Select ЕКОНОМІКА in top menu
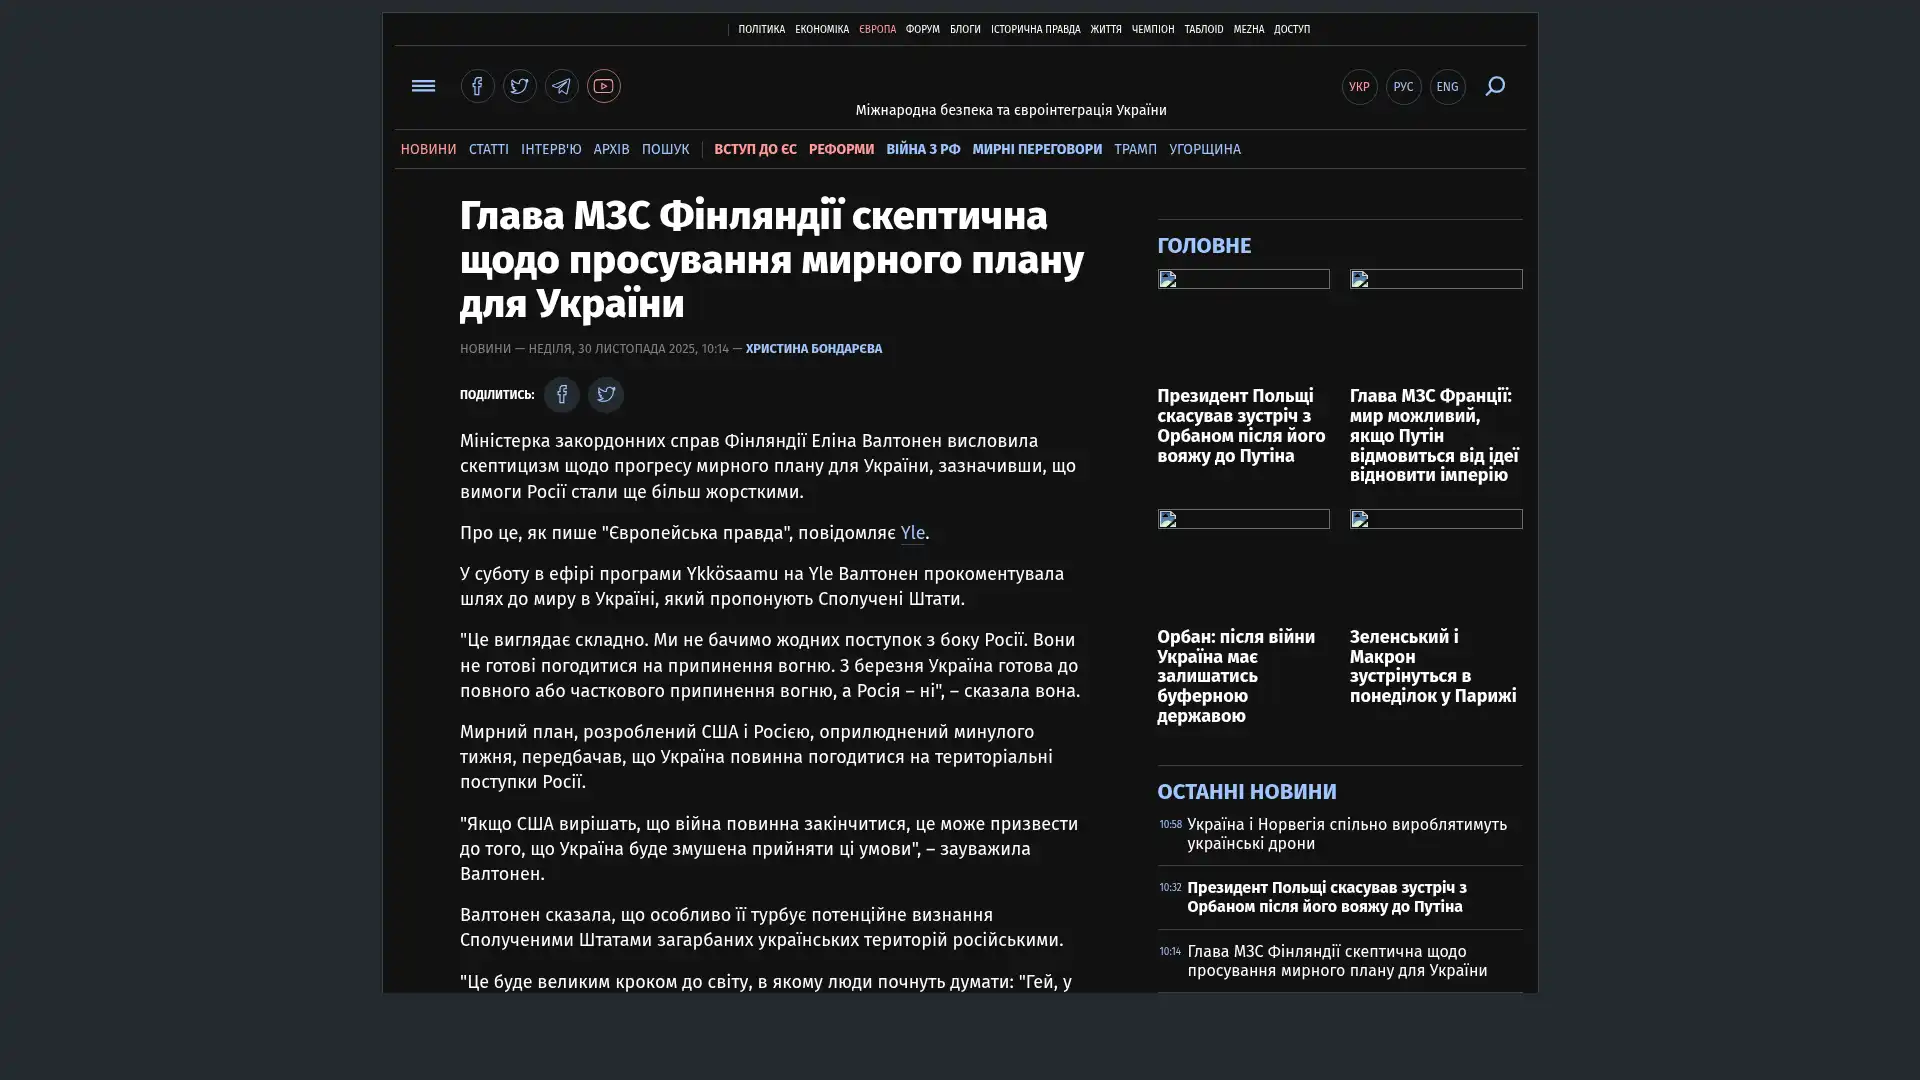Screen dimensions: 1920x1080 coord(821,30)
